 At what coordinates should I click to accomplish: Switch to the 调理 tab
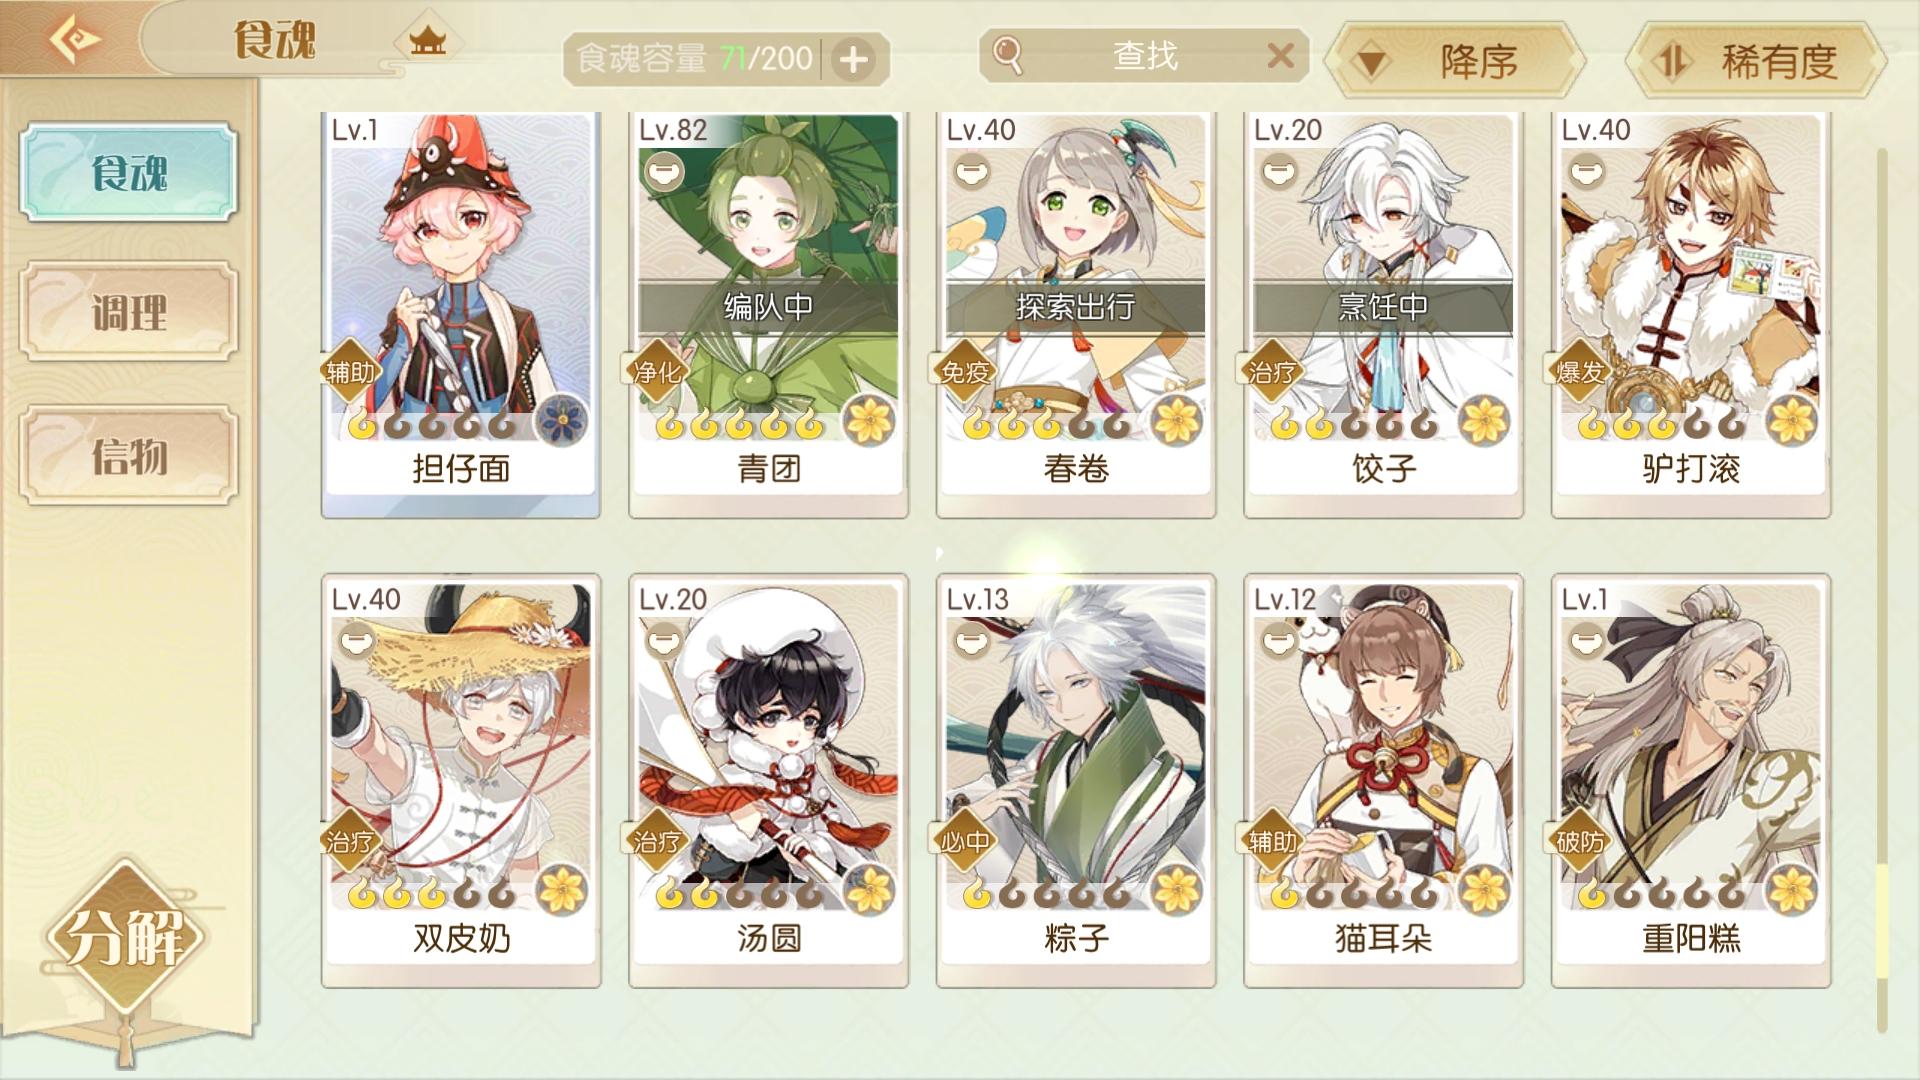(129, 312)
